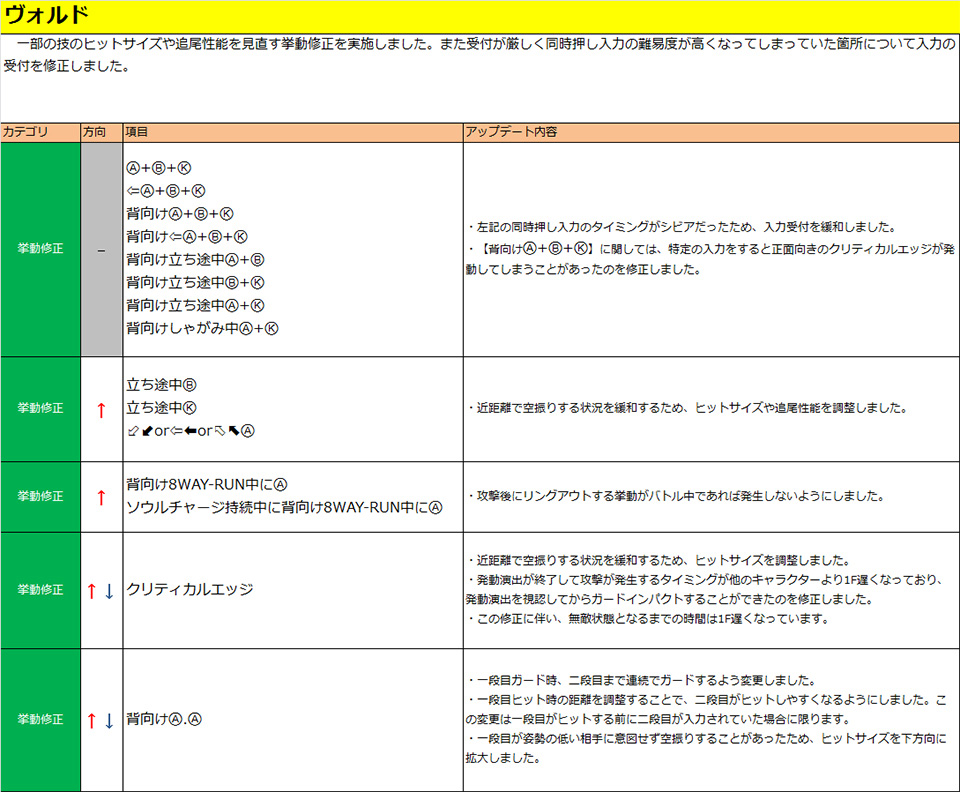Click the 背向けしゃがみ中Ⓐ+Ⓚ entry
Viewport: 960px width, 792px height.
coord(202,328)
